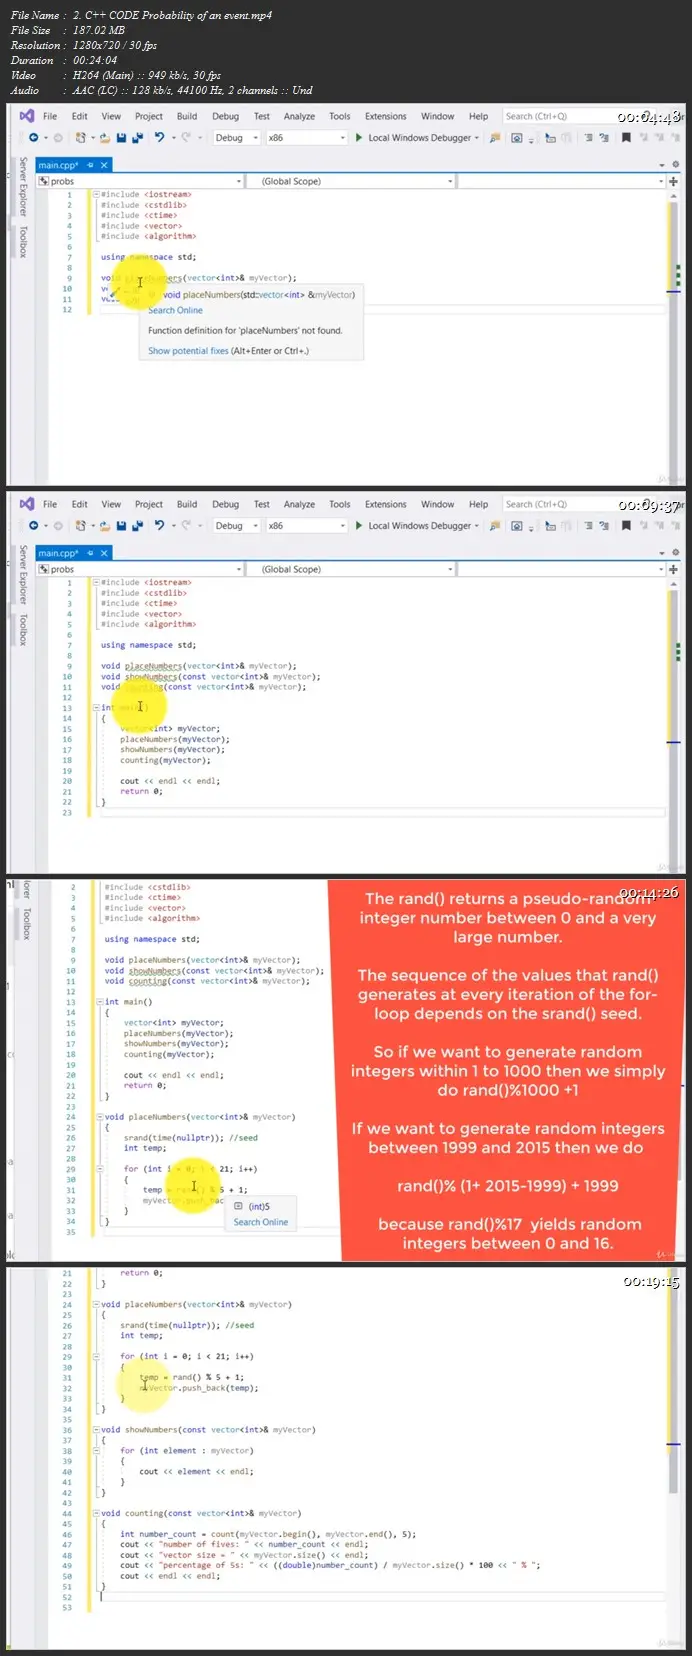Click Save icon in 00:04:43 frame toolbar
Screen dimensions: 692x1656
[122, 138]
